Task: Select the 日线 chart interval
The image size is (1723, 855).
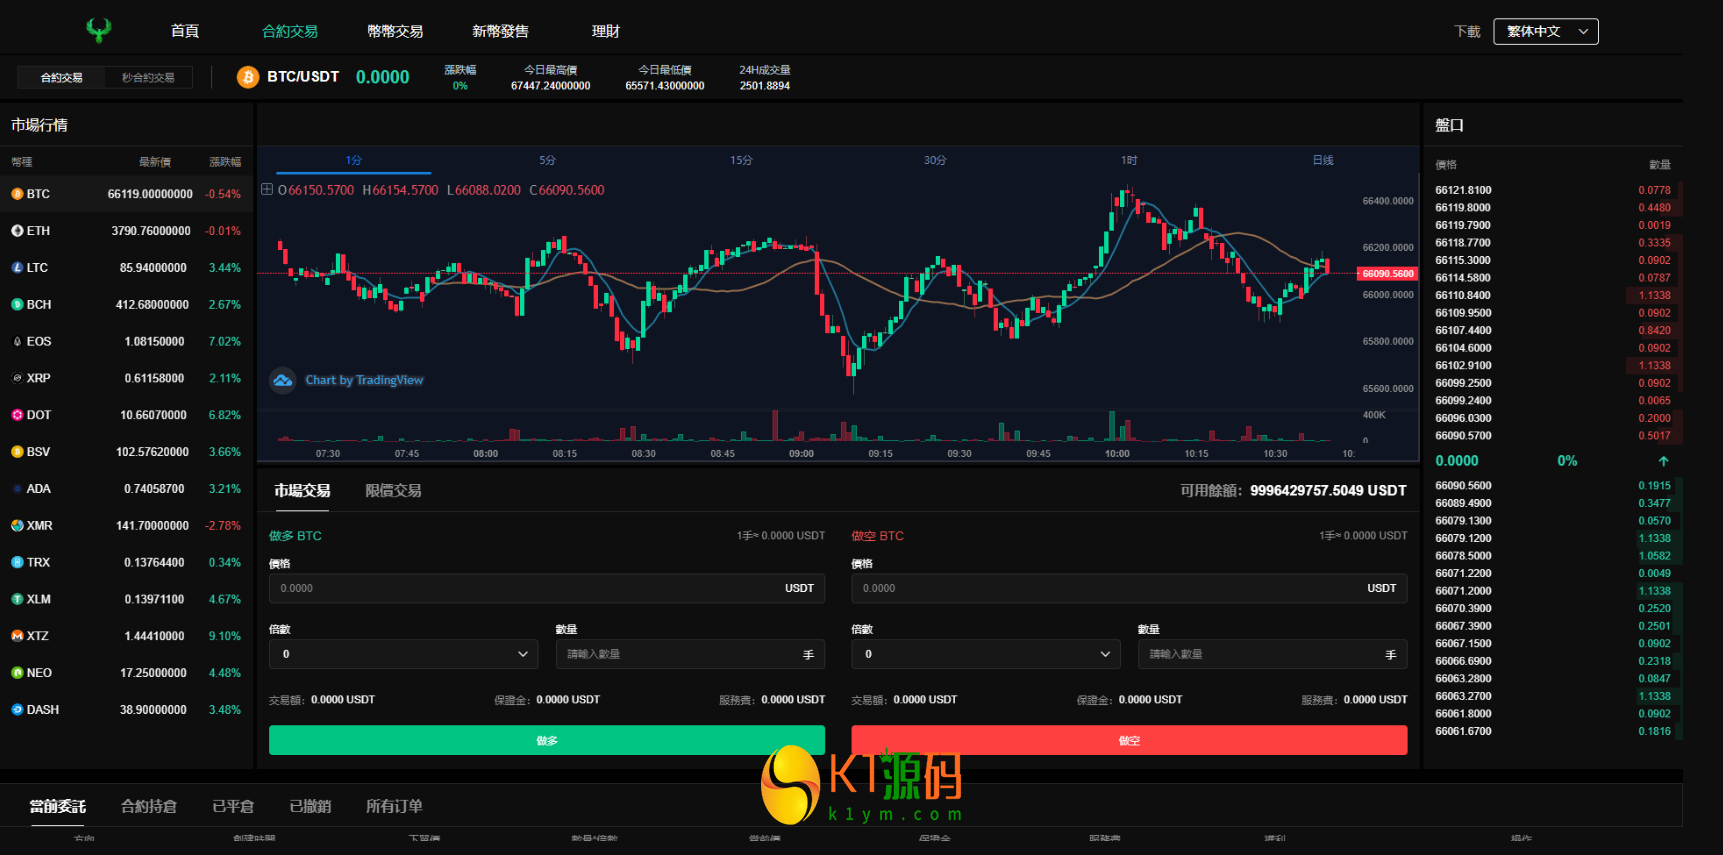Action: [x=1323, y=160]
